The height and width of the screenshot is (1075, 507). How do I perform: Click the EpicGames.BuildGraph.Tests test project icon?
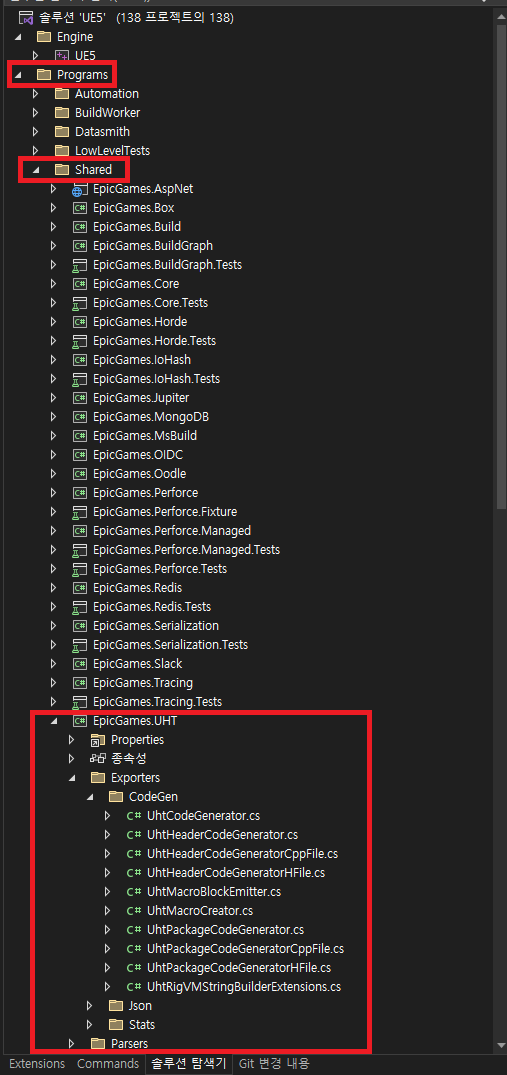[79, 265]
